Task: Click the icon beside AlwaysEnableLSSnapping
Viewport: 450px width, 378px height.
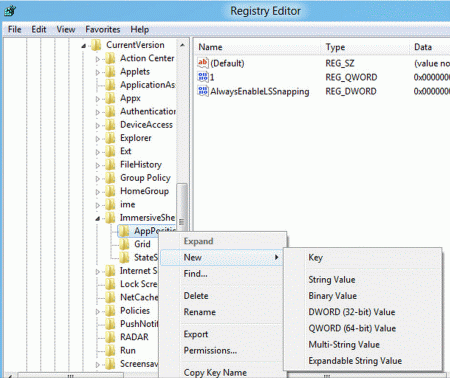Action: coord(203,91)
